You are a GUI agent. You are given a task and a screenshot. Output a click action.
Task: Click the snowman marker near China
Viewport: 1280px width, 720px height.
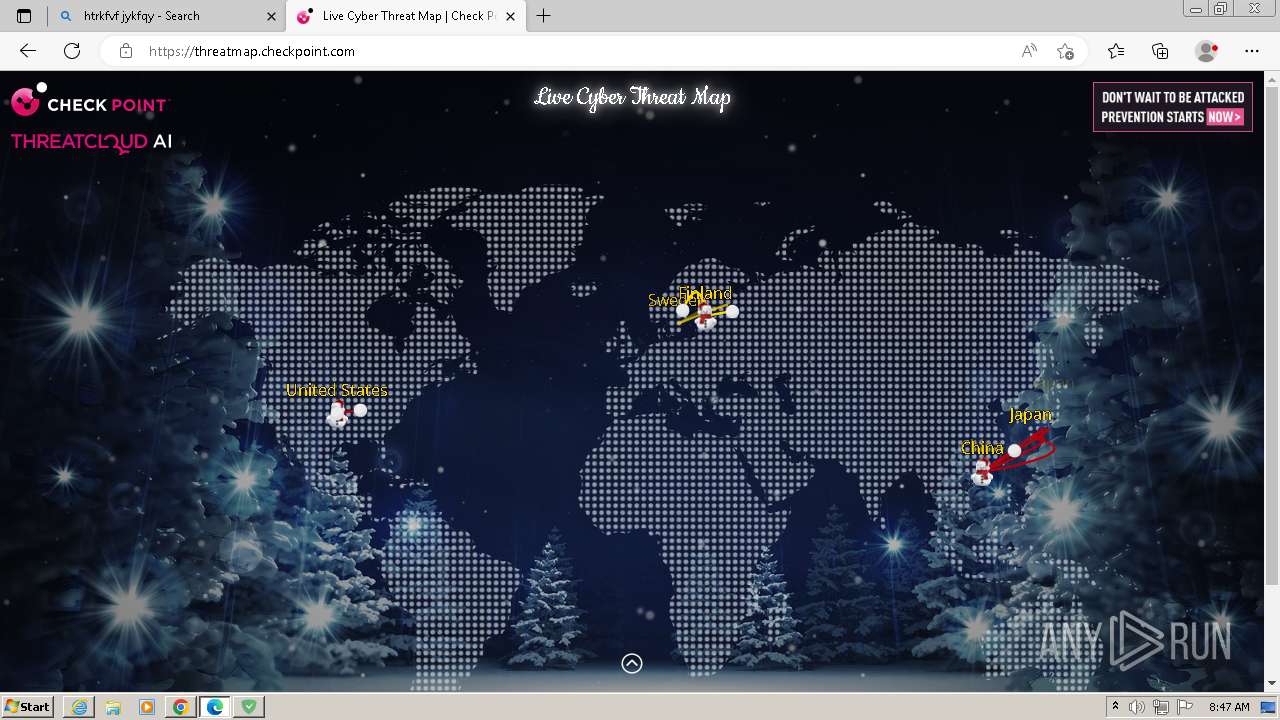pyautogui.click(x=982, y=472)
